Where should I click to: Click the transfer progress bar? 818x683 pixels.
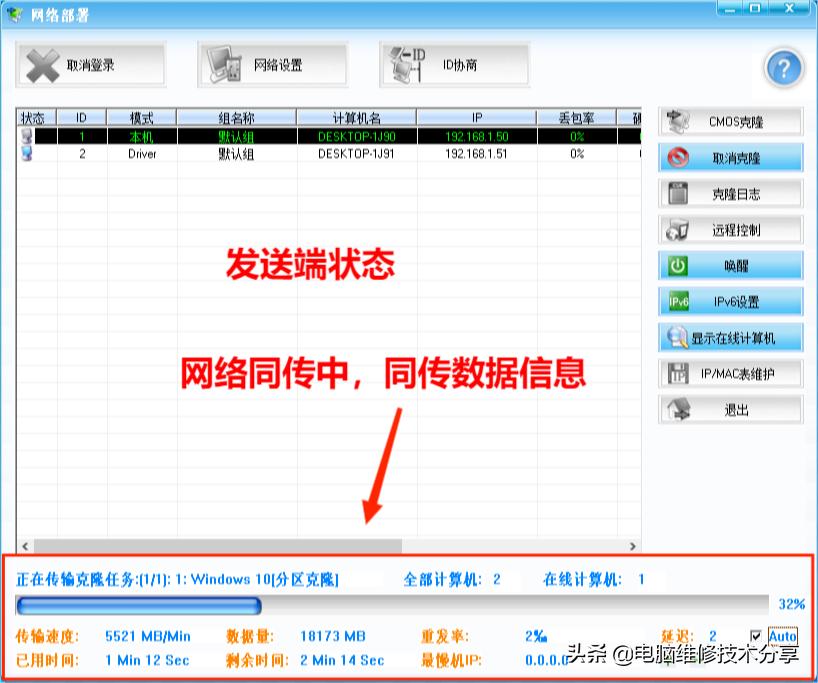point(390,608)
